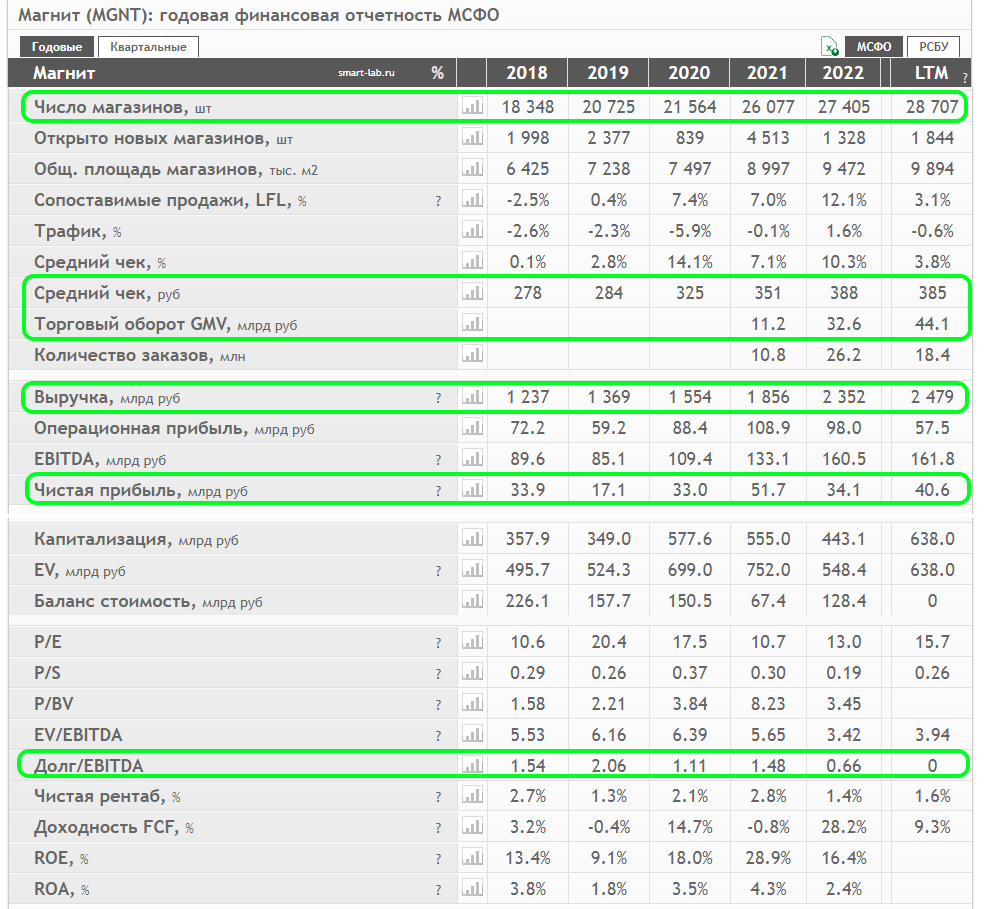Image resolution: width=988 pixels, height=909 pixels.
Task: Download the Excel export file icon
Action: pyautogui.click(x=830, y=47)
